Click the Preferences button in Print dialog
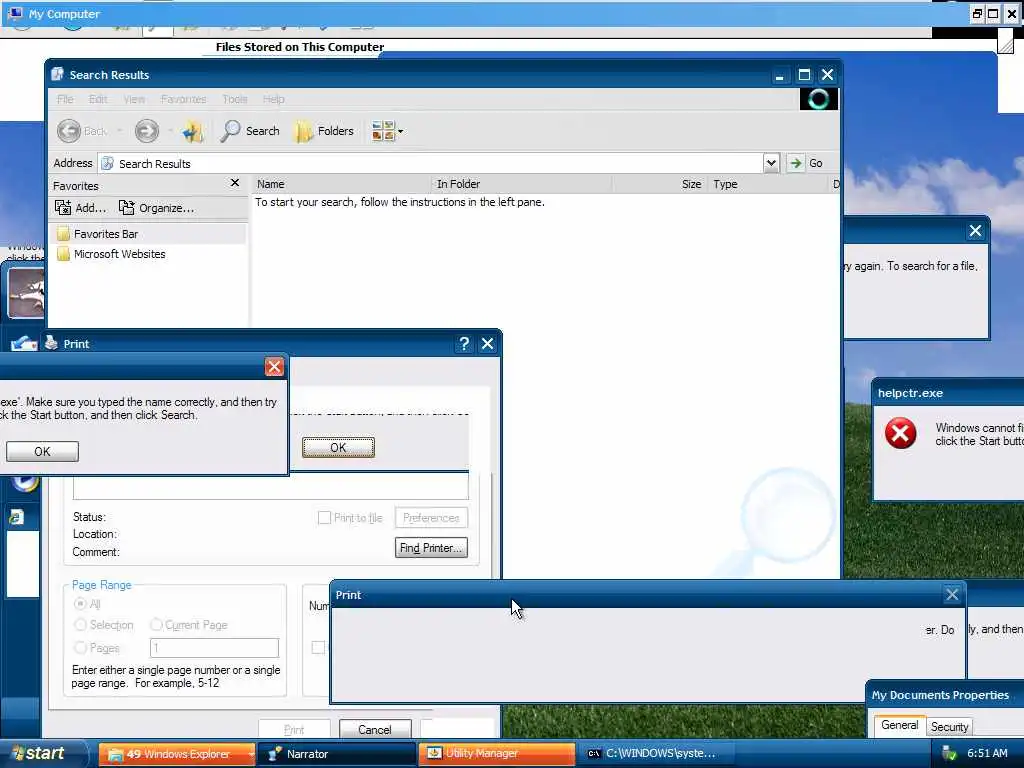Viewport: 1024px width, 768px height. point(431,518)
